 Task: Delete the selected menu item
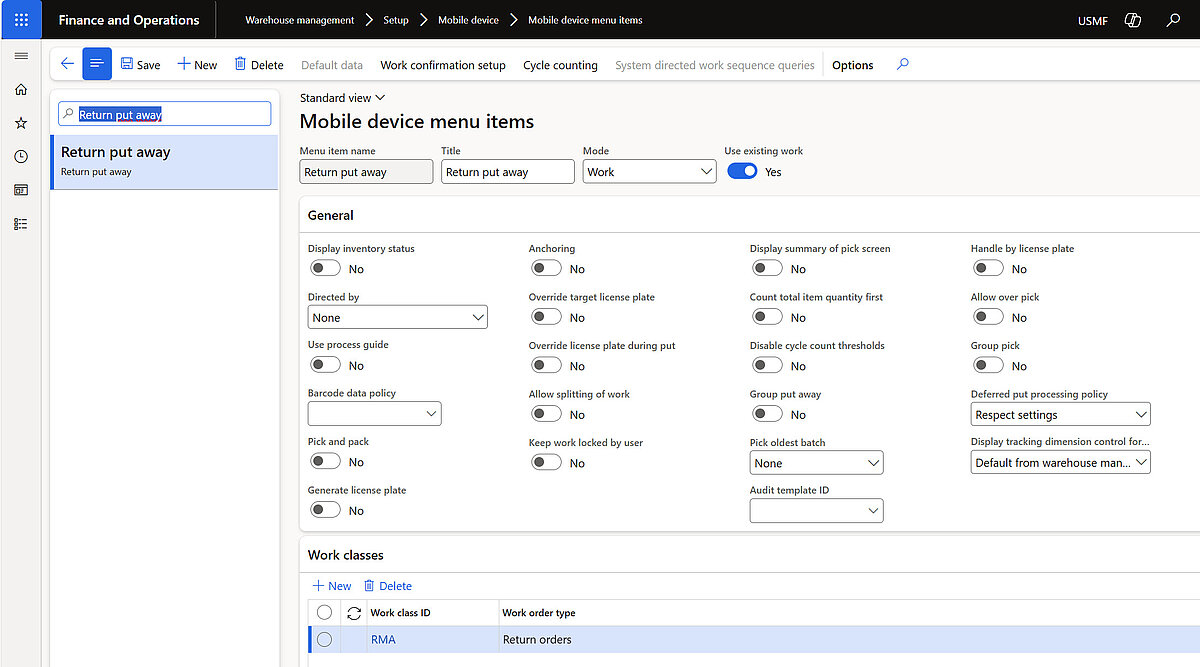pyautogui.click(x=258, y=64)
